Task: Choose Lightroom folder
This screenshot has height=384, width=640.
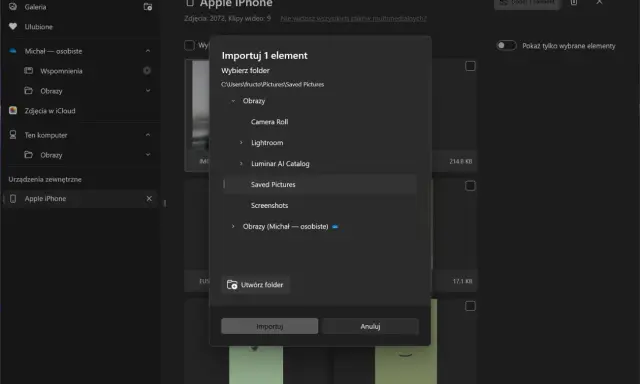Action: (x=267, y=143)
